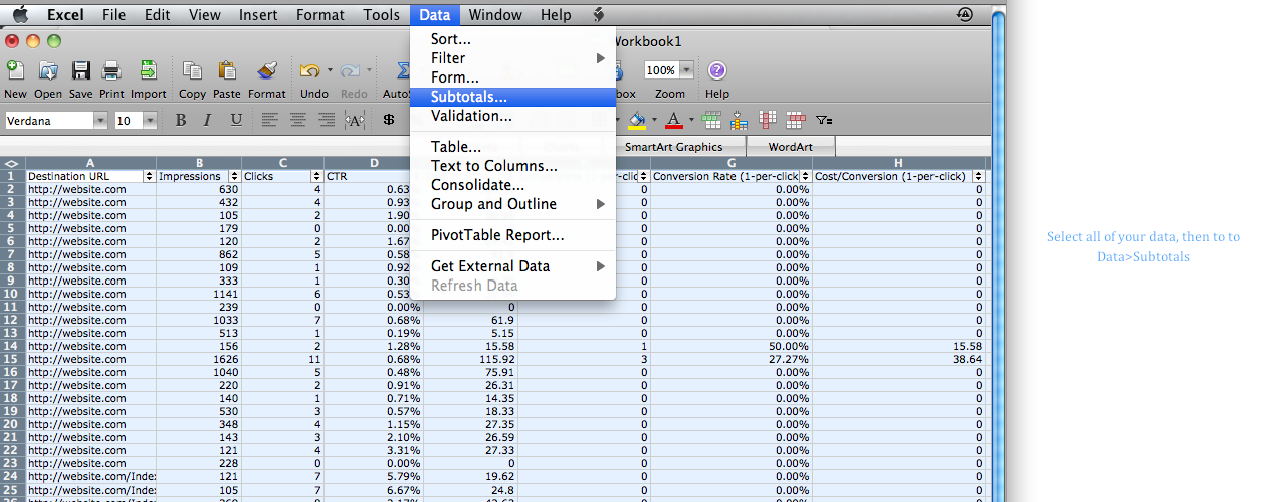Image resolution: width=1276 pixels, height=502 pixels.
Task: Open the Cost/Conversion filter dropdown
Action: pyautogui.click(x=979, y=176)
